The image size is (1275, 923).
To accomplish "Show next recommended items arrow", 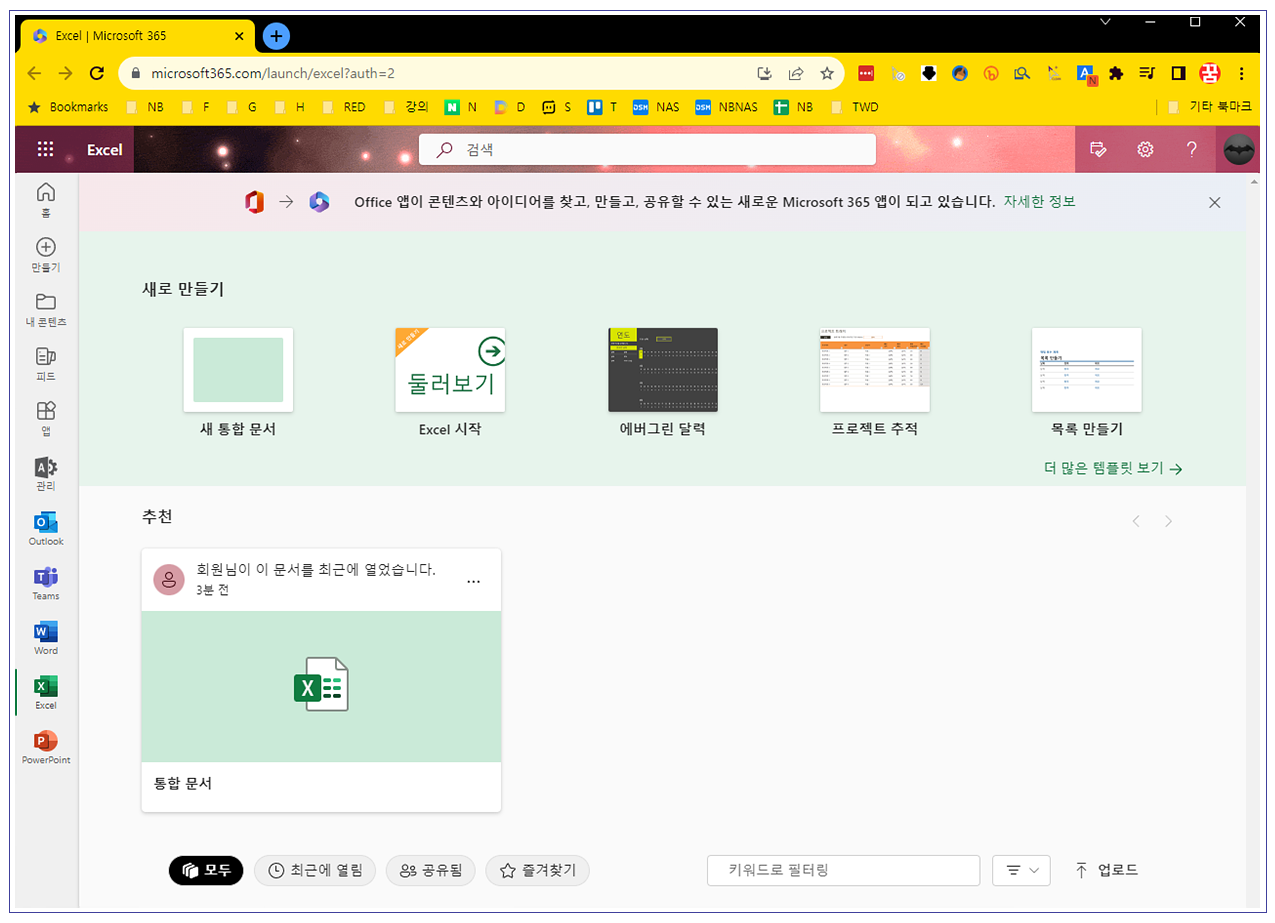I will pos(1168,521).
